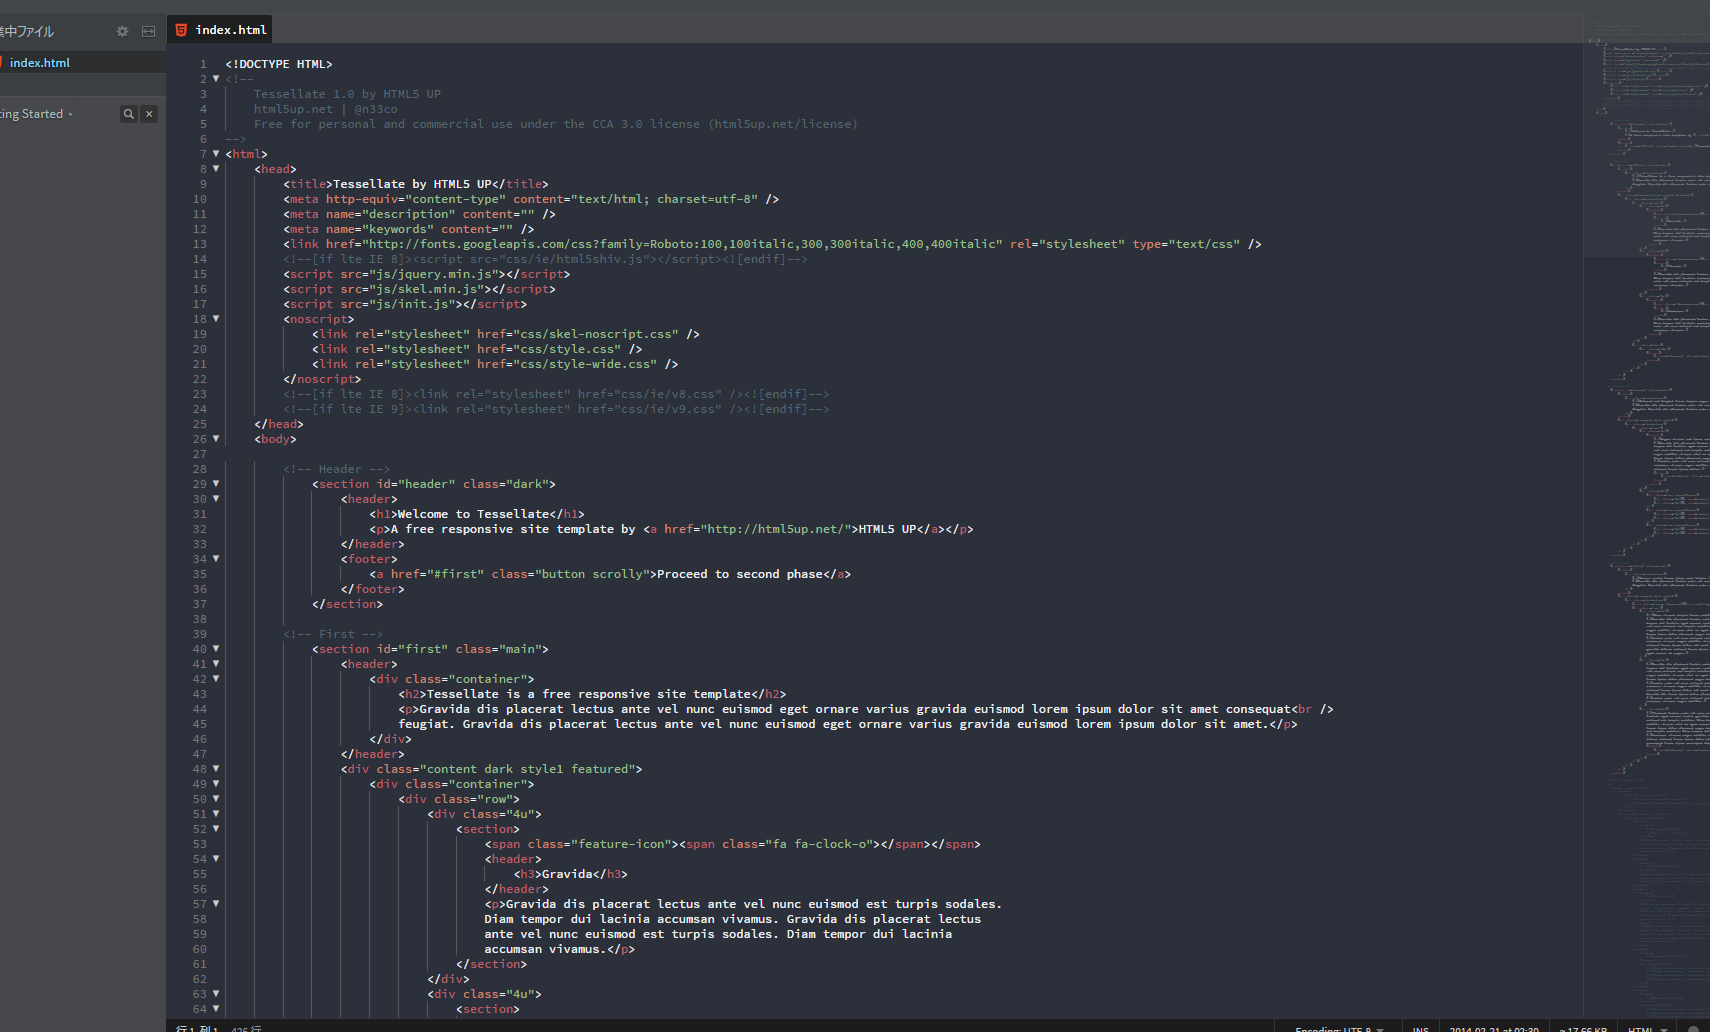Open working files gear settings menu
1710x1032 pixels.
(x=122, y=31)
